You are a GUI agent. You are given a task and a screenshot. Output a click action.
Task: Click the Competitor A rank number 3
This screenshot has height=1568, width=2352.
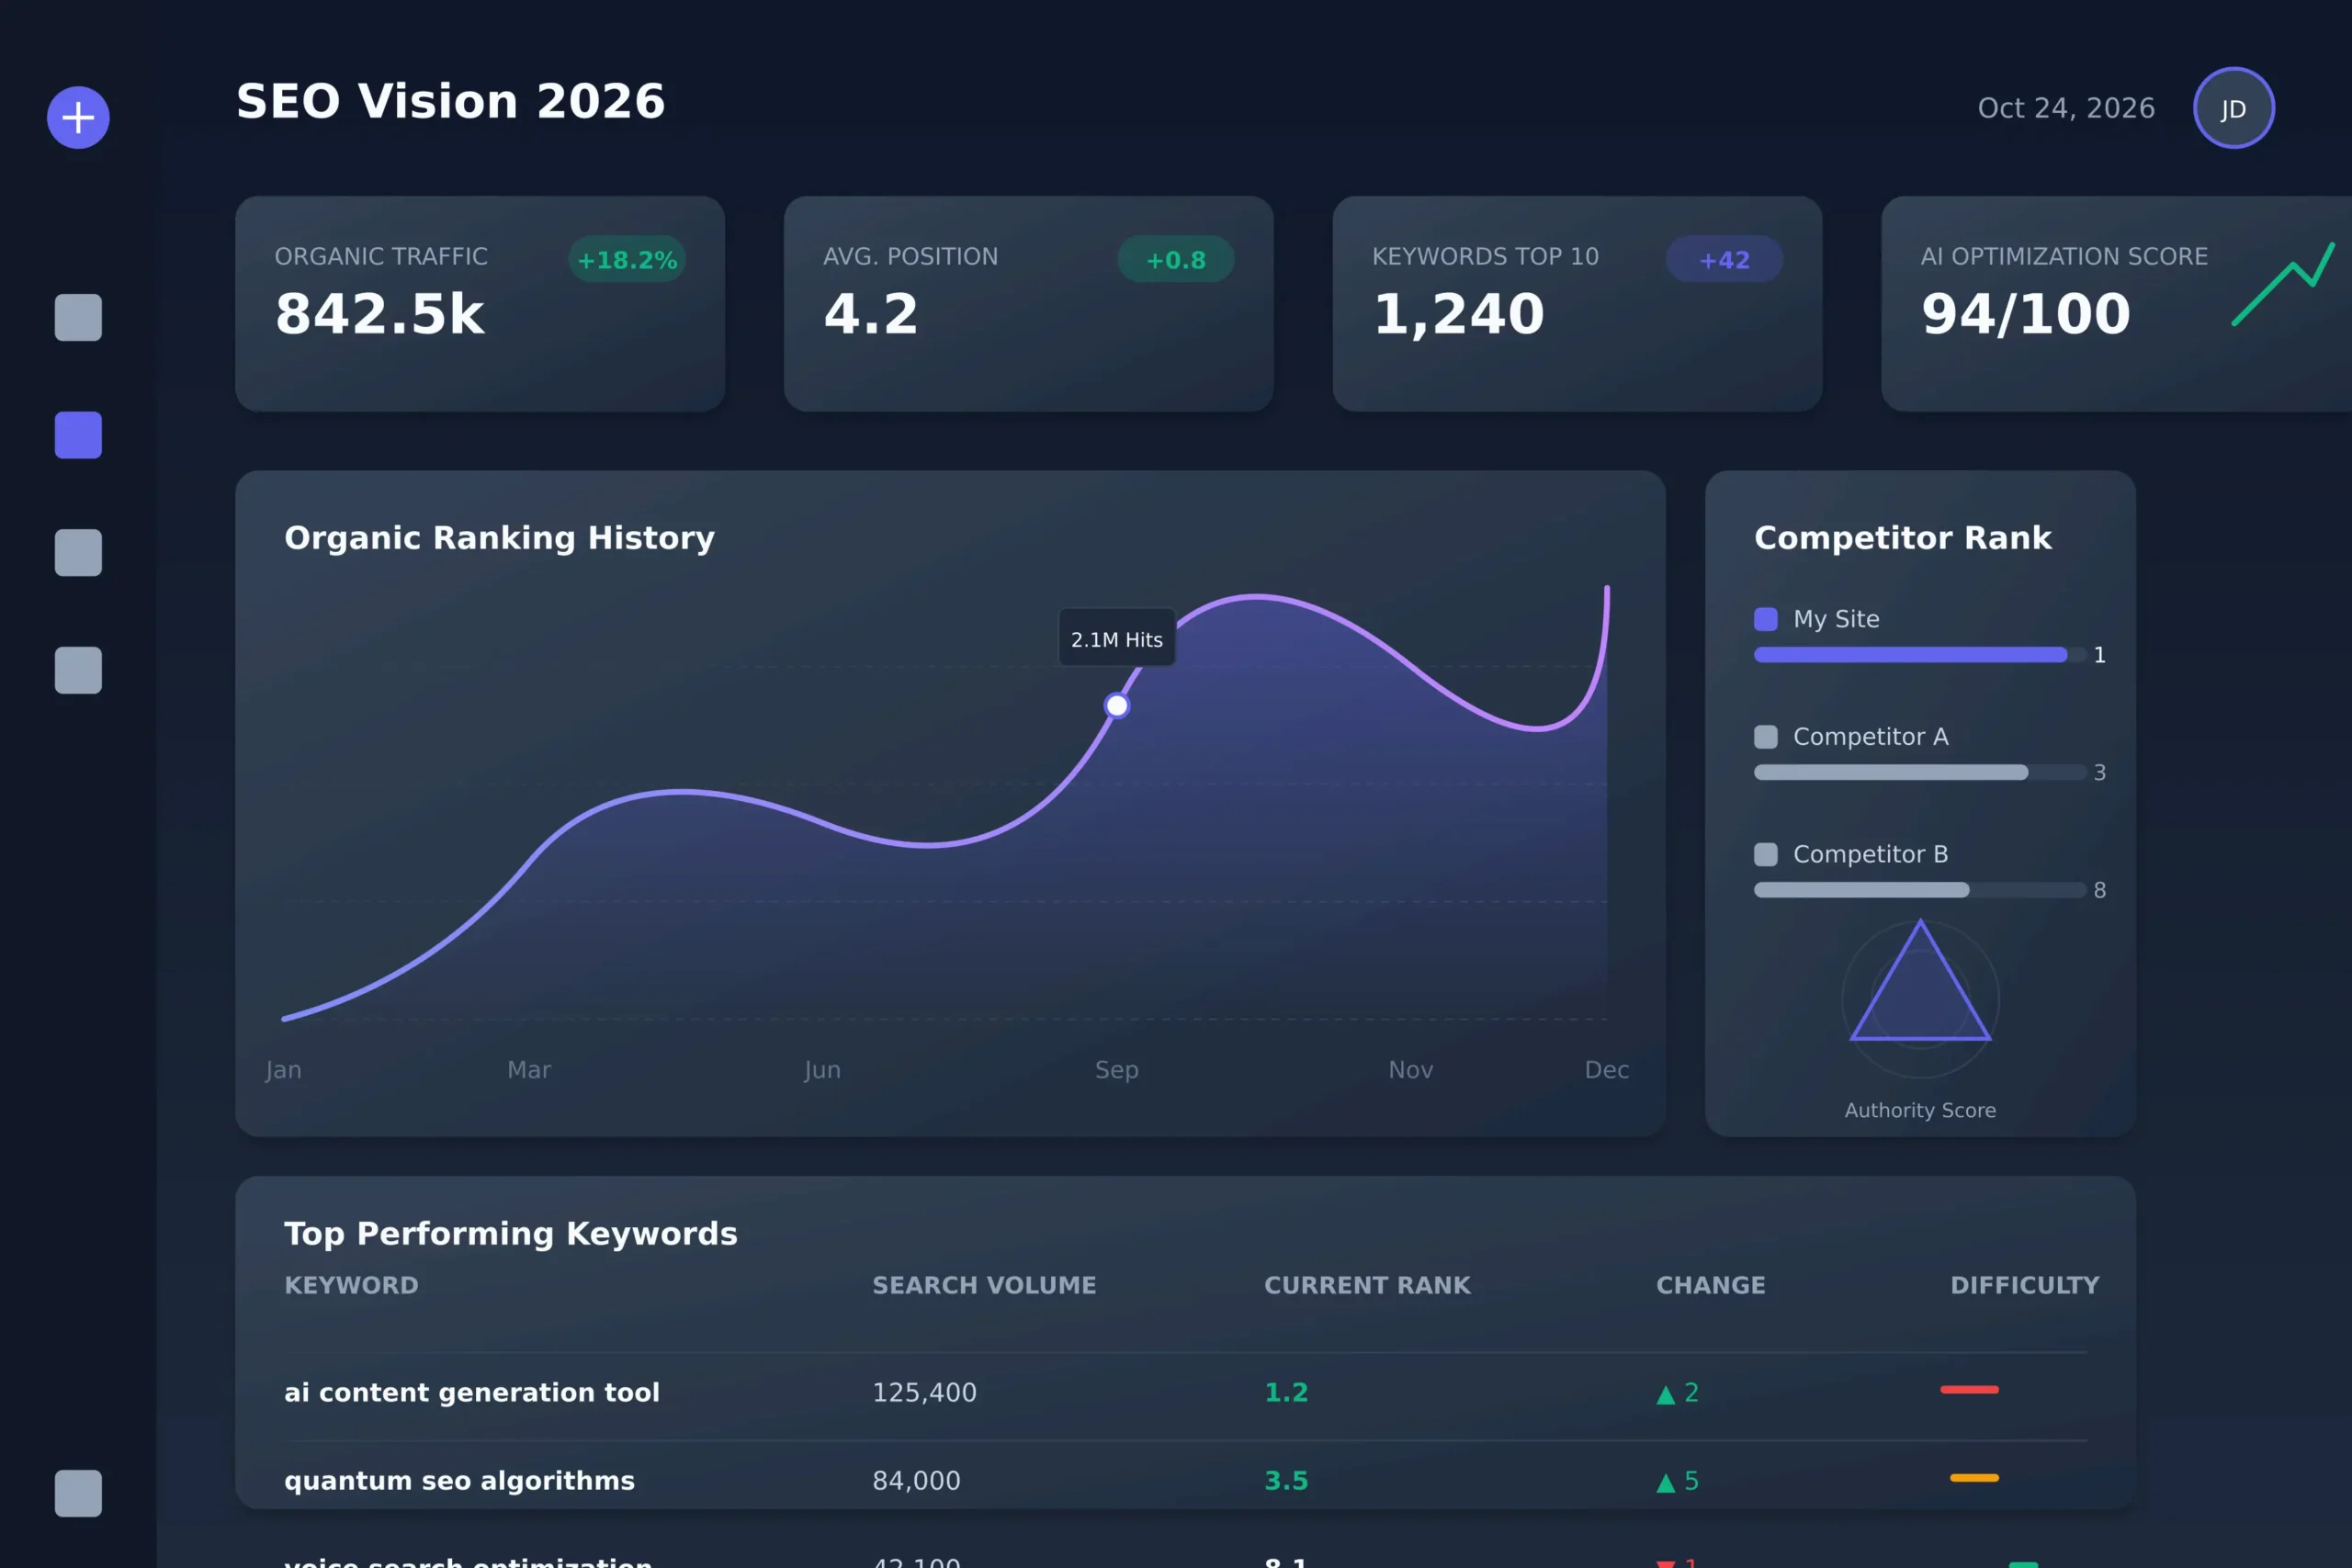coord(2100,772)
